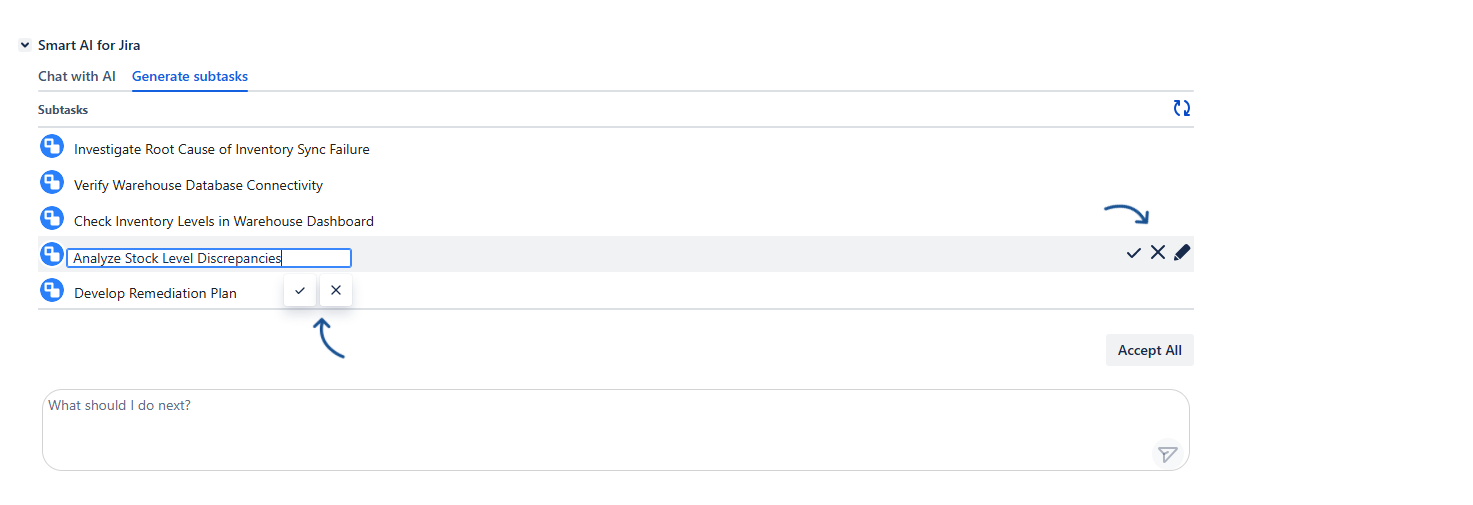The height and width of the screenshot is (505, 1473).
Task: Select the Develop Remediation Plan subtask
Action: pos(155,293)
